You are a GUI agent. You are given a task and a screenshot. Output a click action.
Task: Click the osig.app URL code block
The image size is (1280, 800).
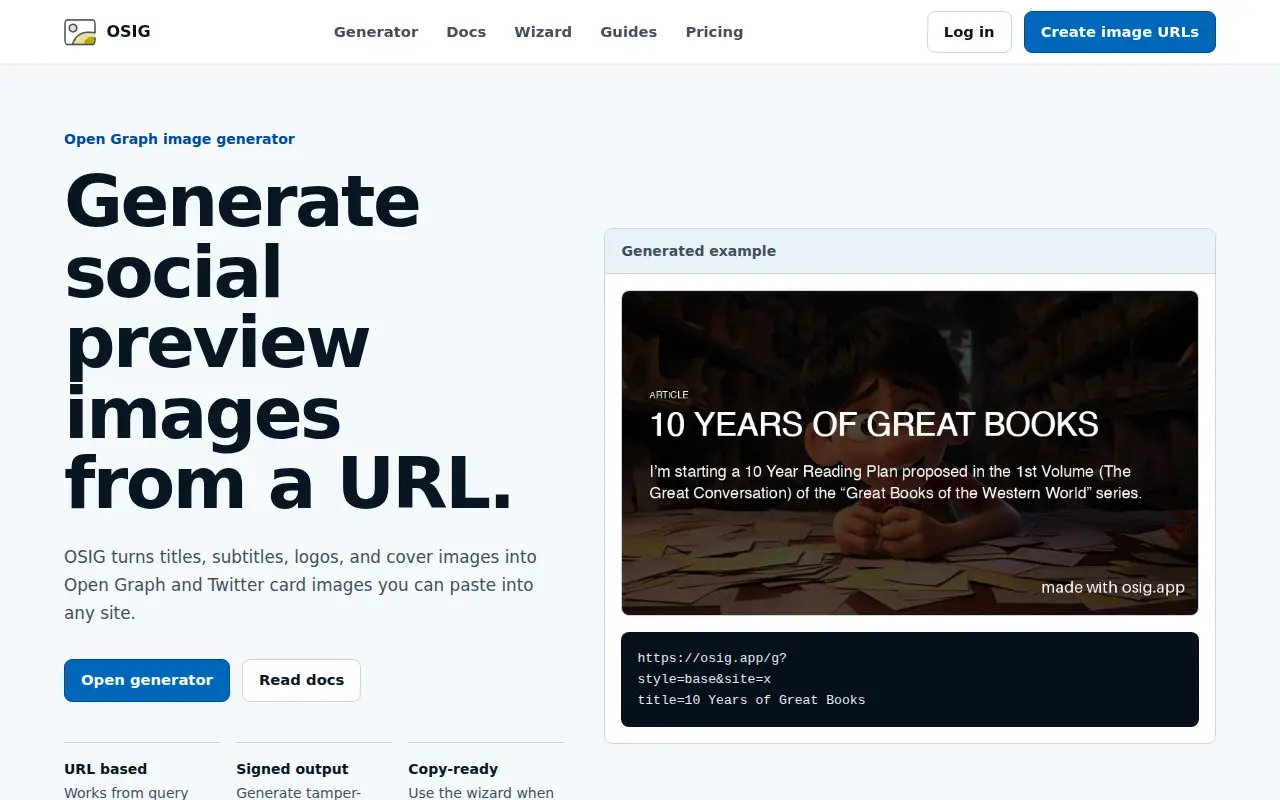point(909,679)
